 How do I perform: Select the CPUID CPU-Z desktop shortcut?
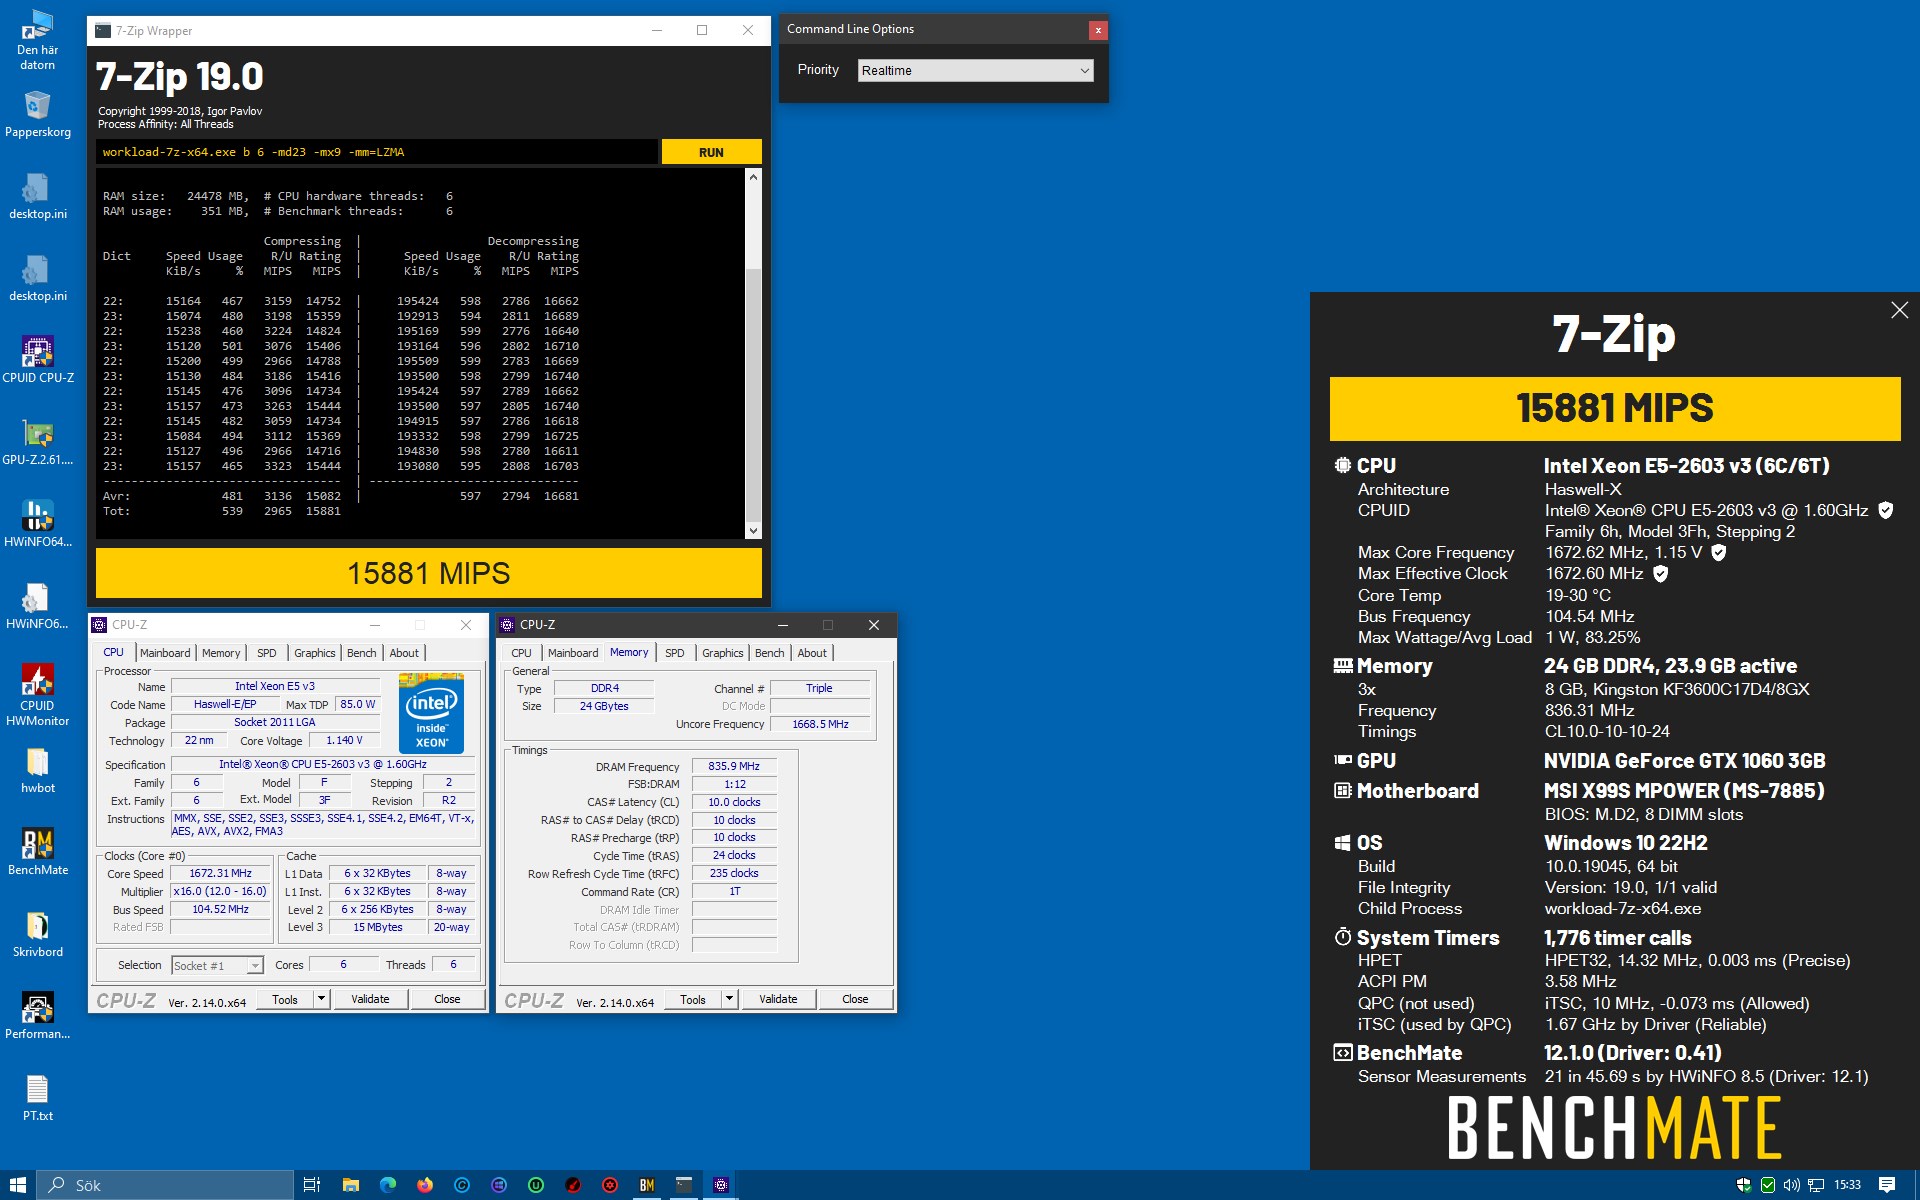37,360
